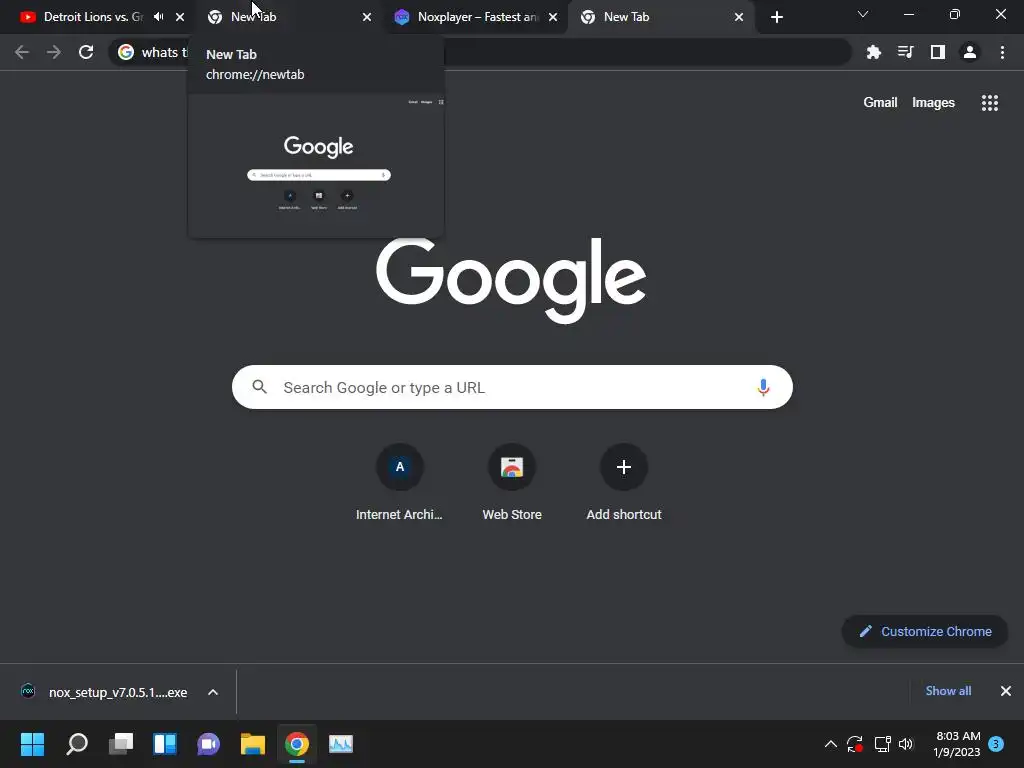
Task: Open a new tab with the plus button
Action: pos(776,17)
